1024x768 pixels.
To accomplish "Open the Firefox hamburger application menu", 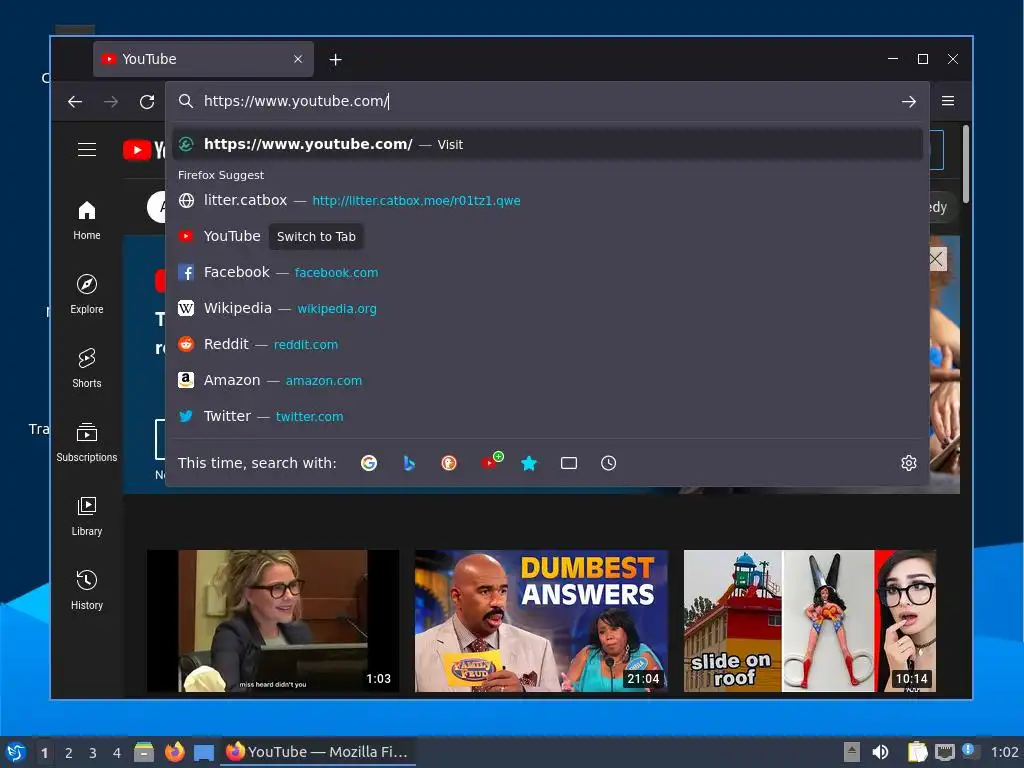I will click(948, 101).
